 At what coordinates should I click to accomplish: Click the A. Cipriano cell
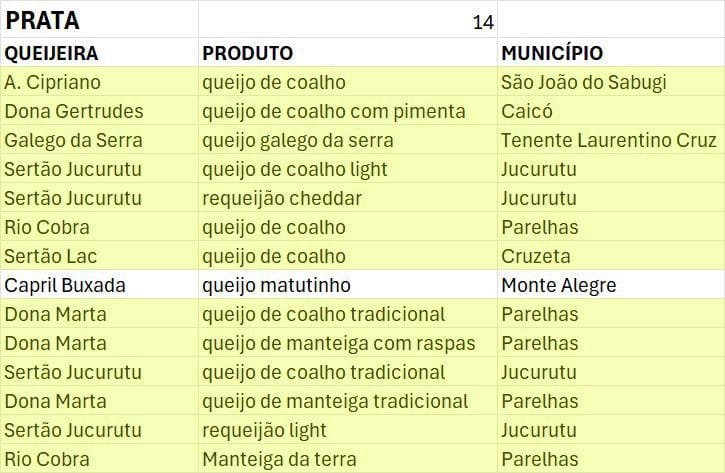click(x=98, y=83)
